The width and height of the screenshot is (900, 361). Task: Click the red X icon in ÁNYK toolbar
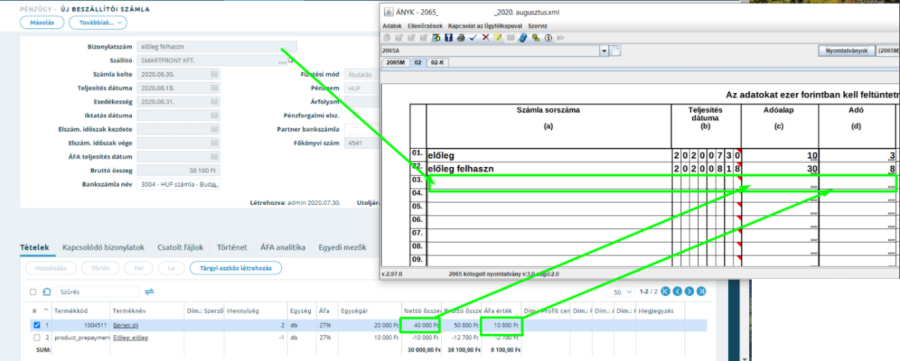486,38
